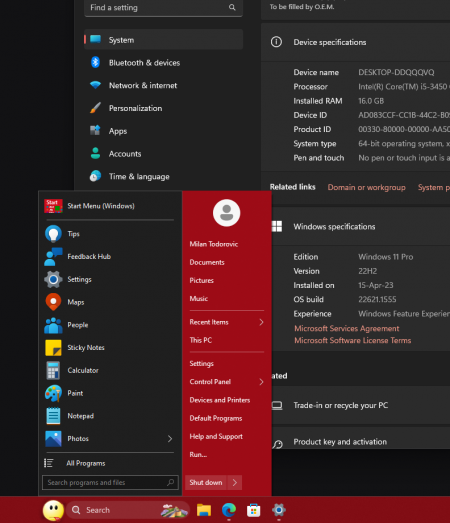Click the user avatar picture
450x523 pixels.
(227, 213)
